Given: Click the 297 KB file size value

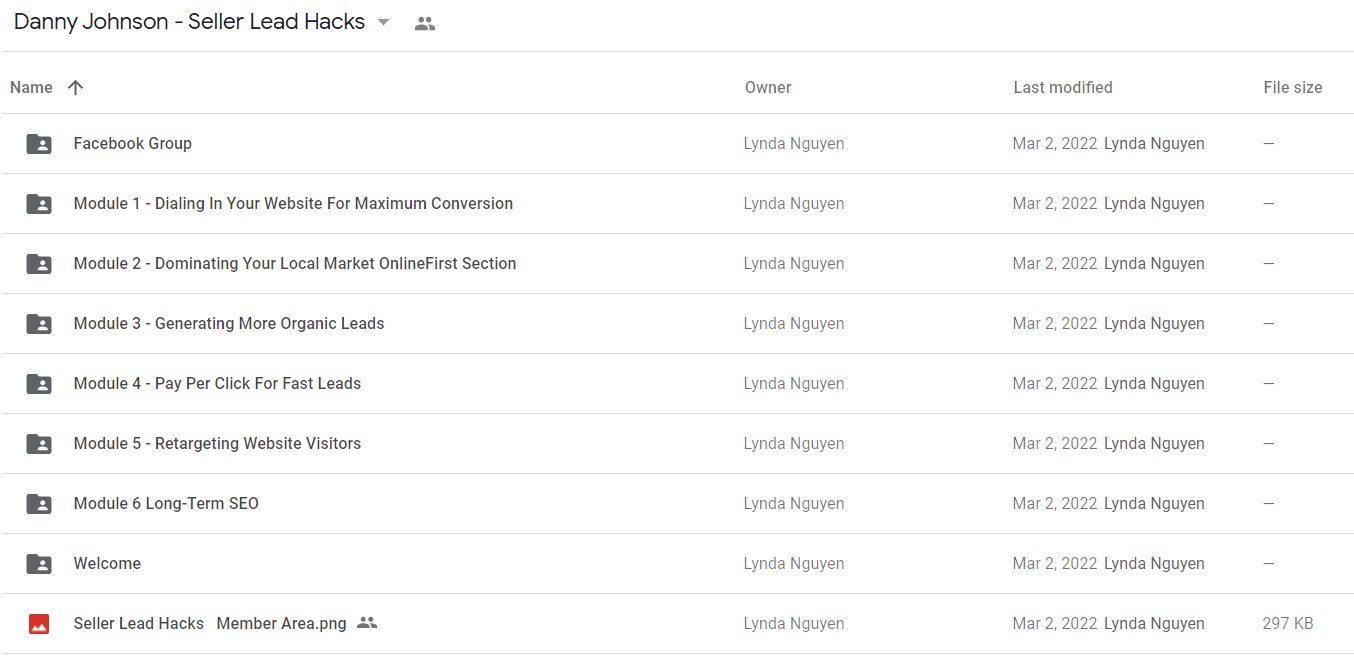Looking at the screenshot, I should point(1288,623).
